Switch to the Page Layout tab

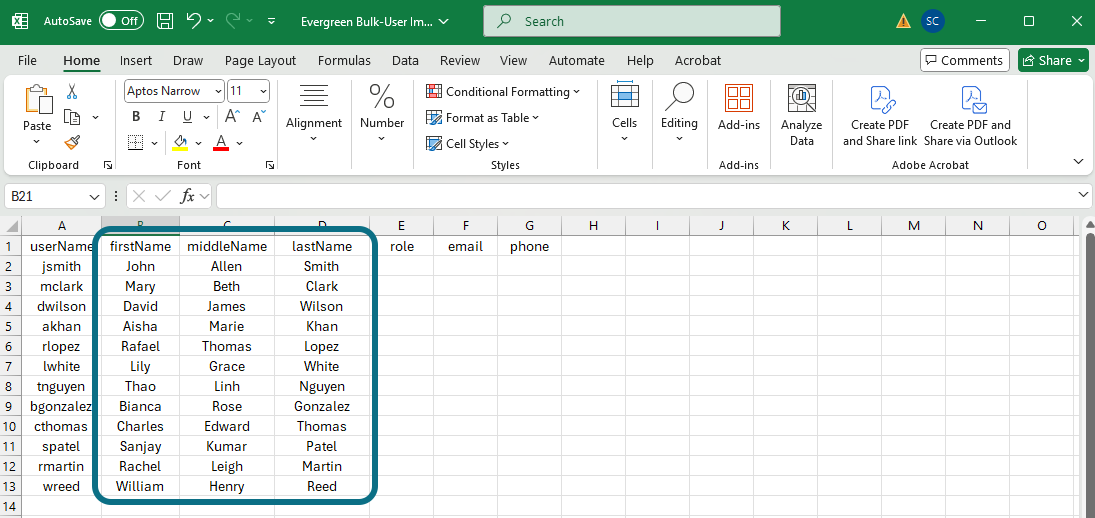coord(260,61)
